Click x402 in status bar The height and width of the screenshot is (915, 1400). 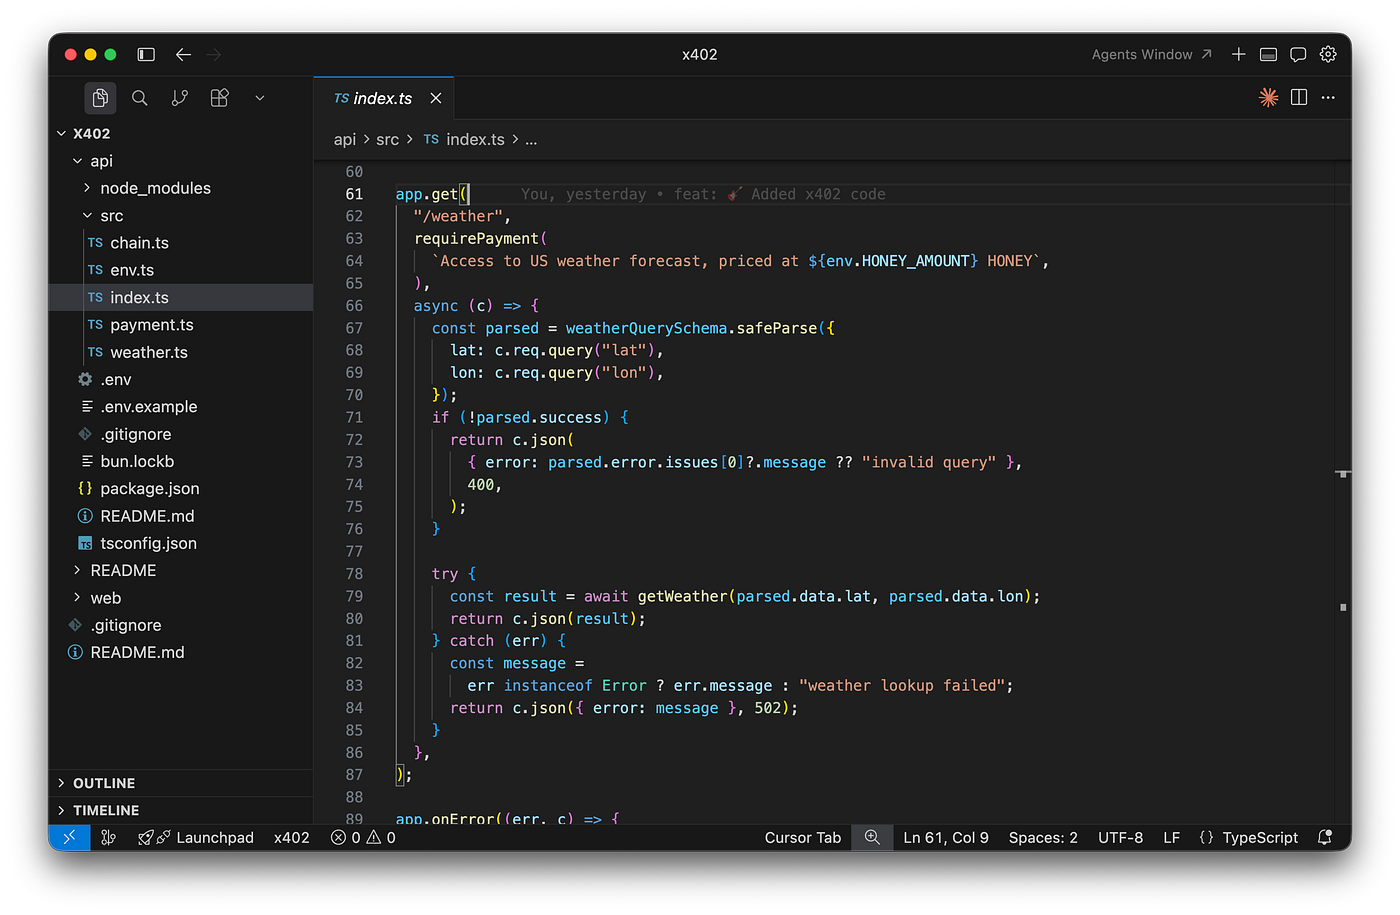(292, 837)
